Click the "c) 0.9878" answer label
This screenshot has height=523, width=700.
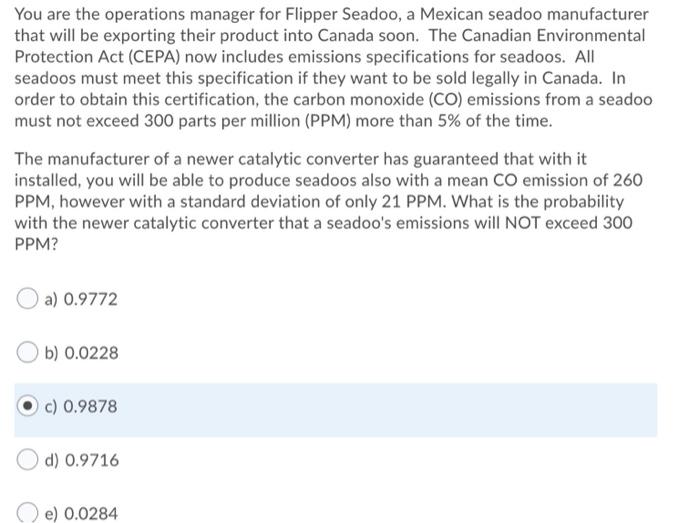[82, 407]
